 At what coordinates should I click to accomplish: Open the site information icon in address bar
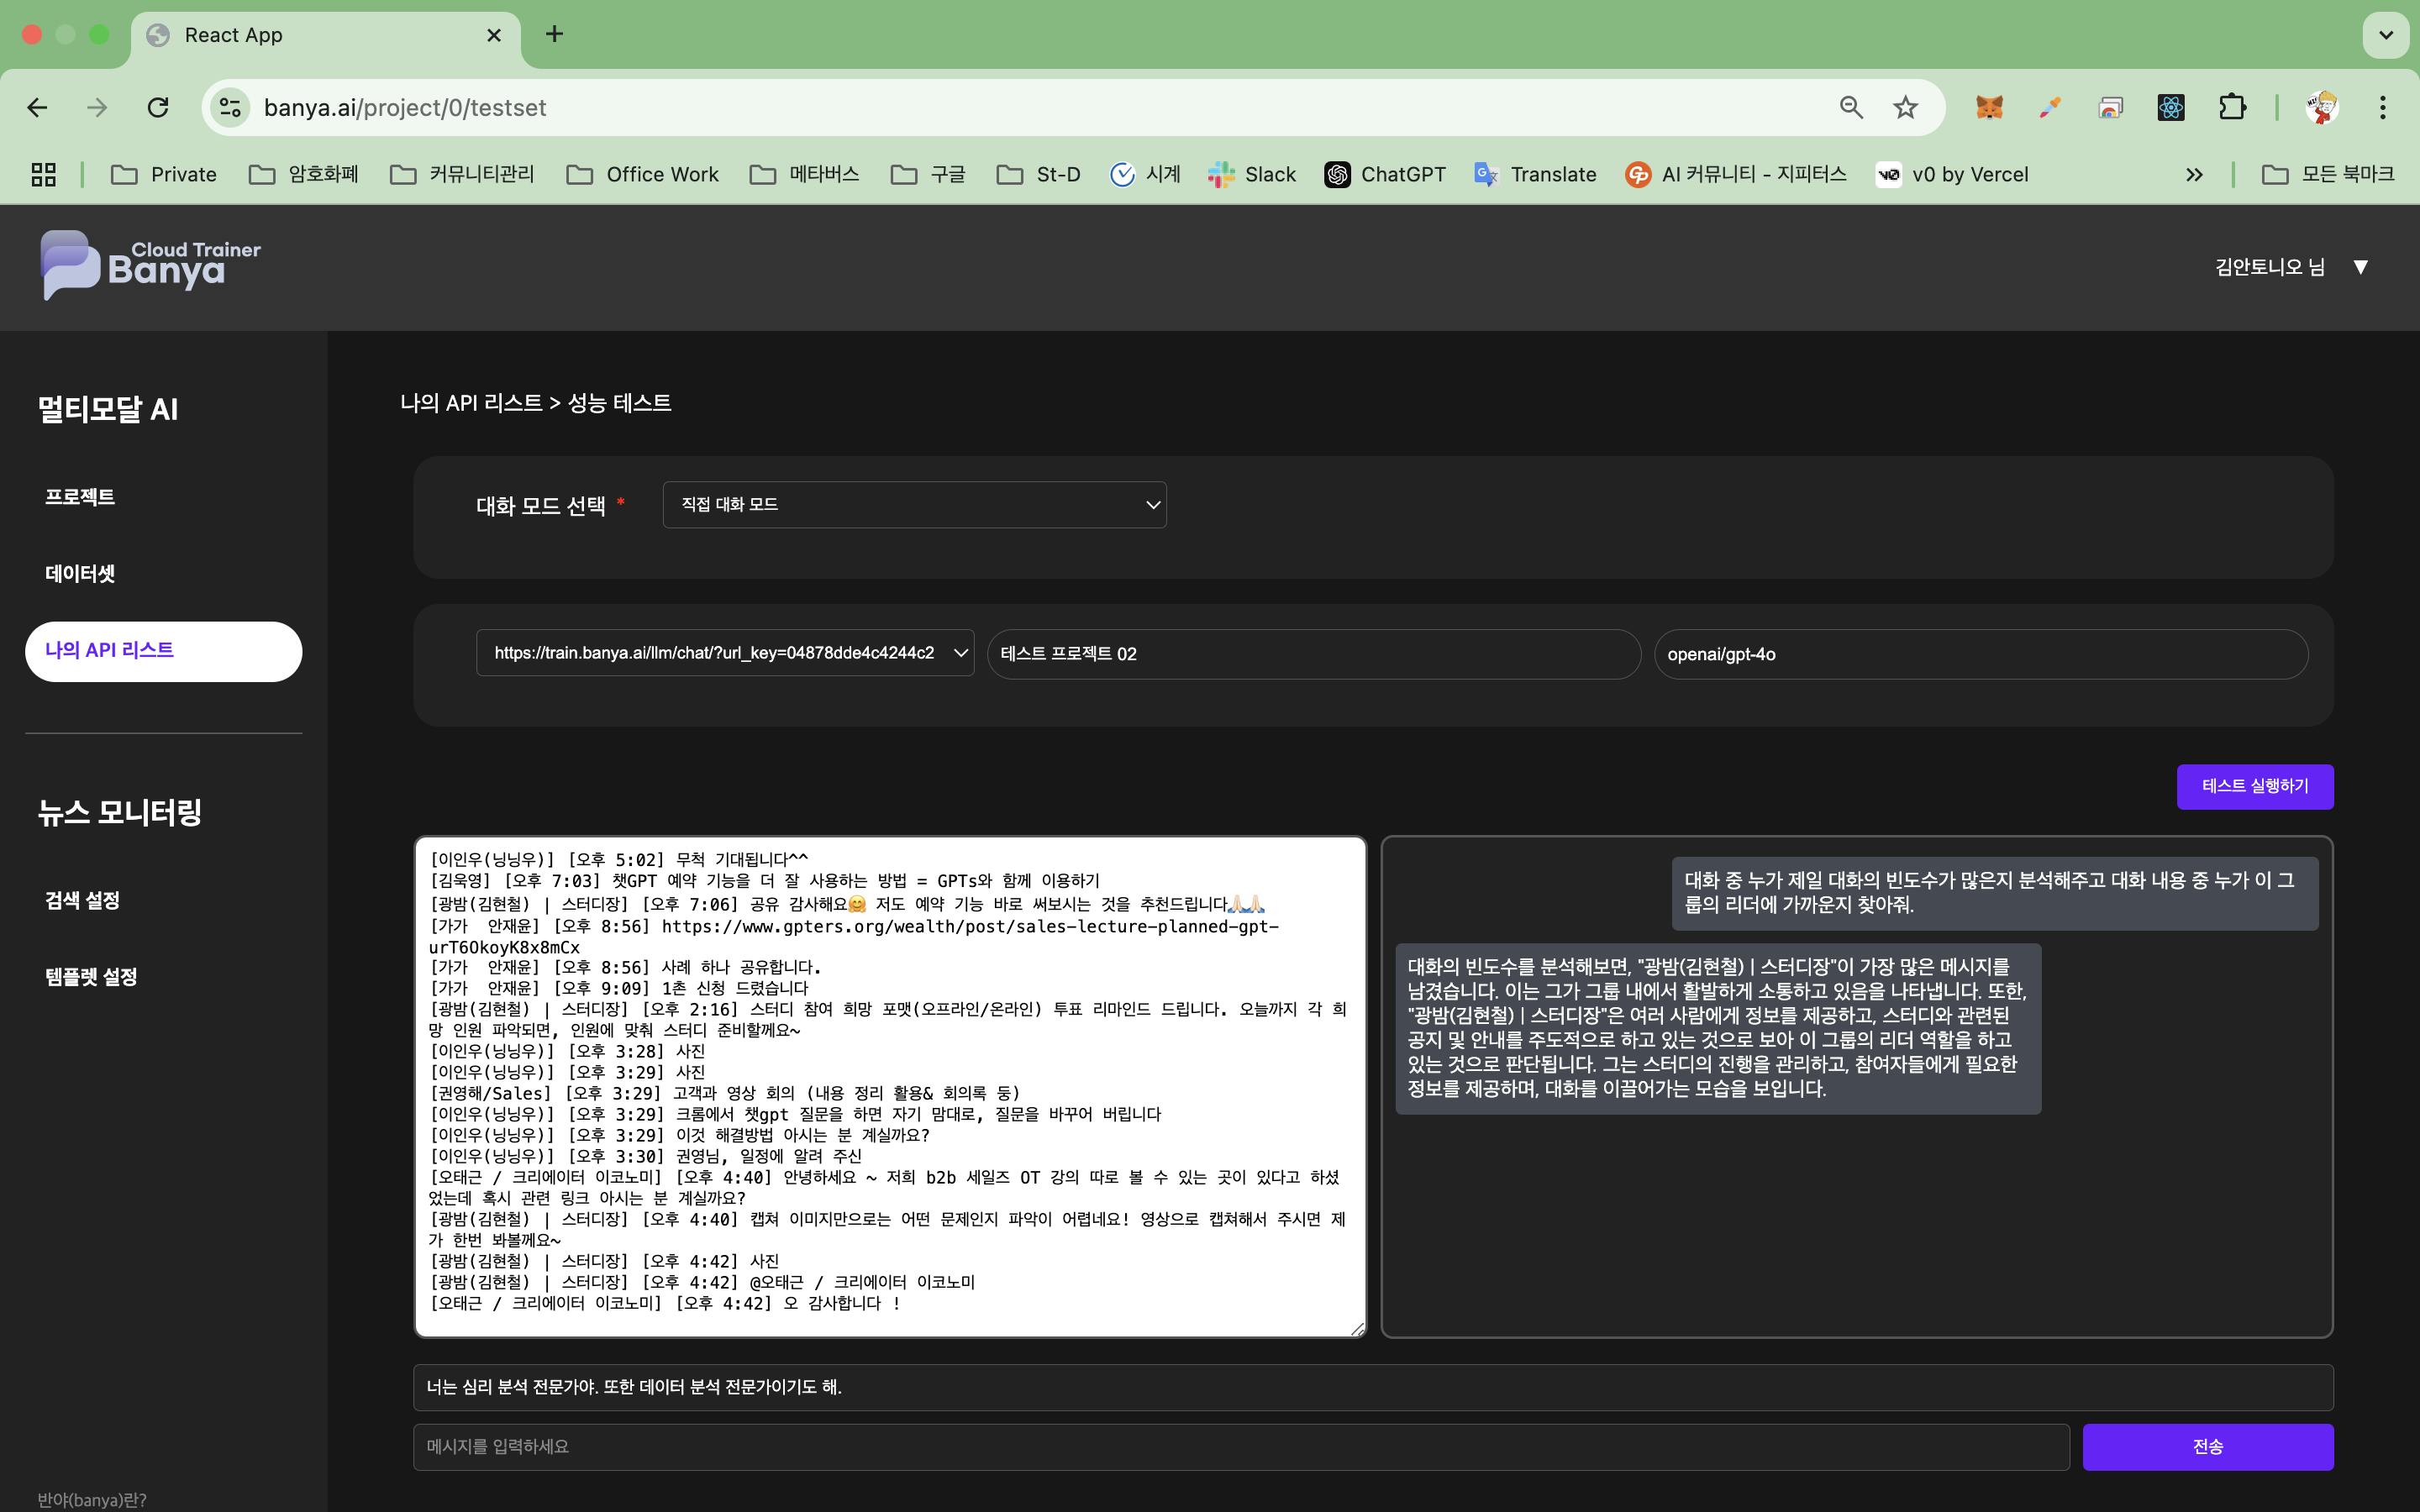(x=231, y=107)
